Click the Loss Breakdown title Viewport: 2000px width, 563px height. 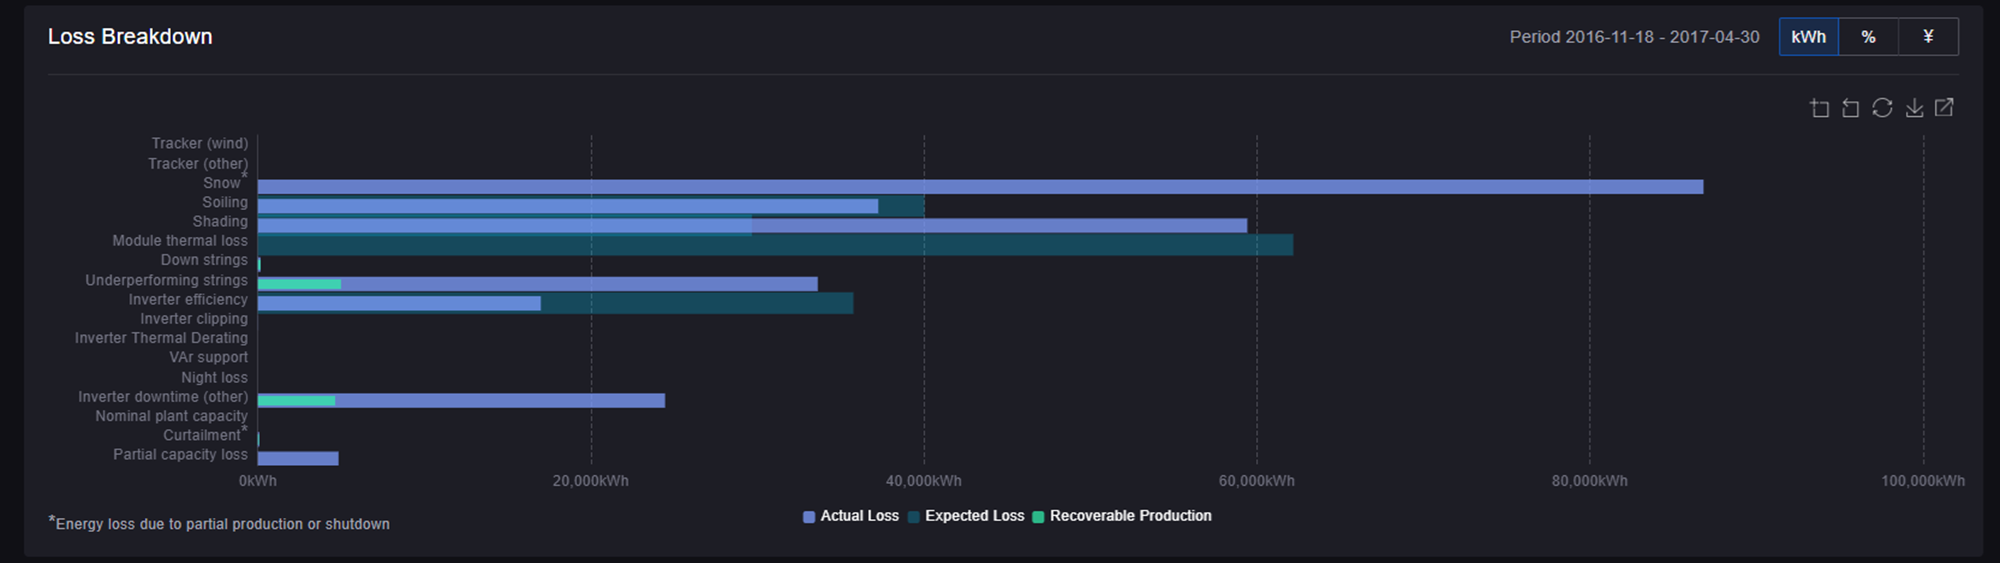[130, 37]
